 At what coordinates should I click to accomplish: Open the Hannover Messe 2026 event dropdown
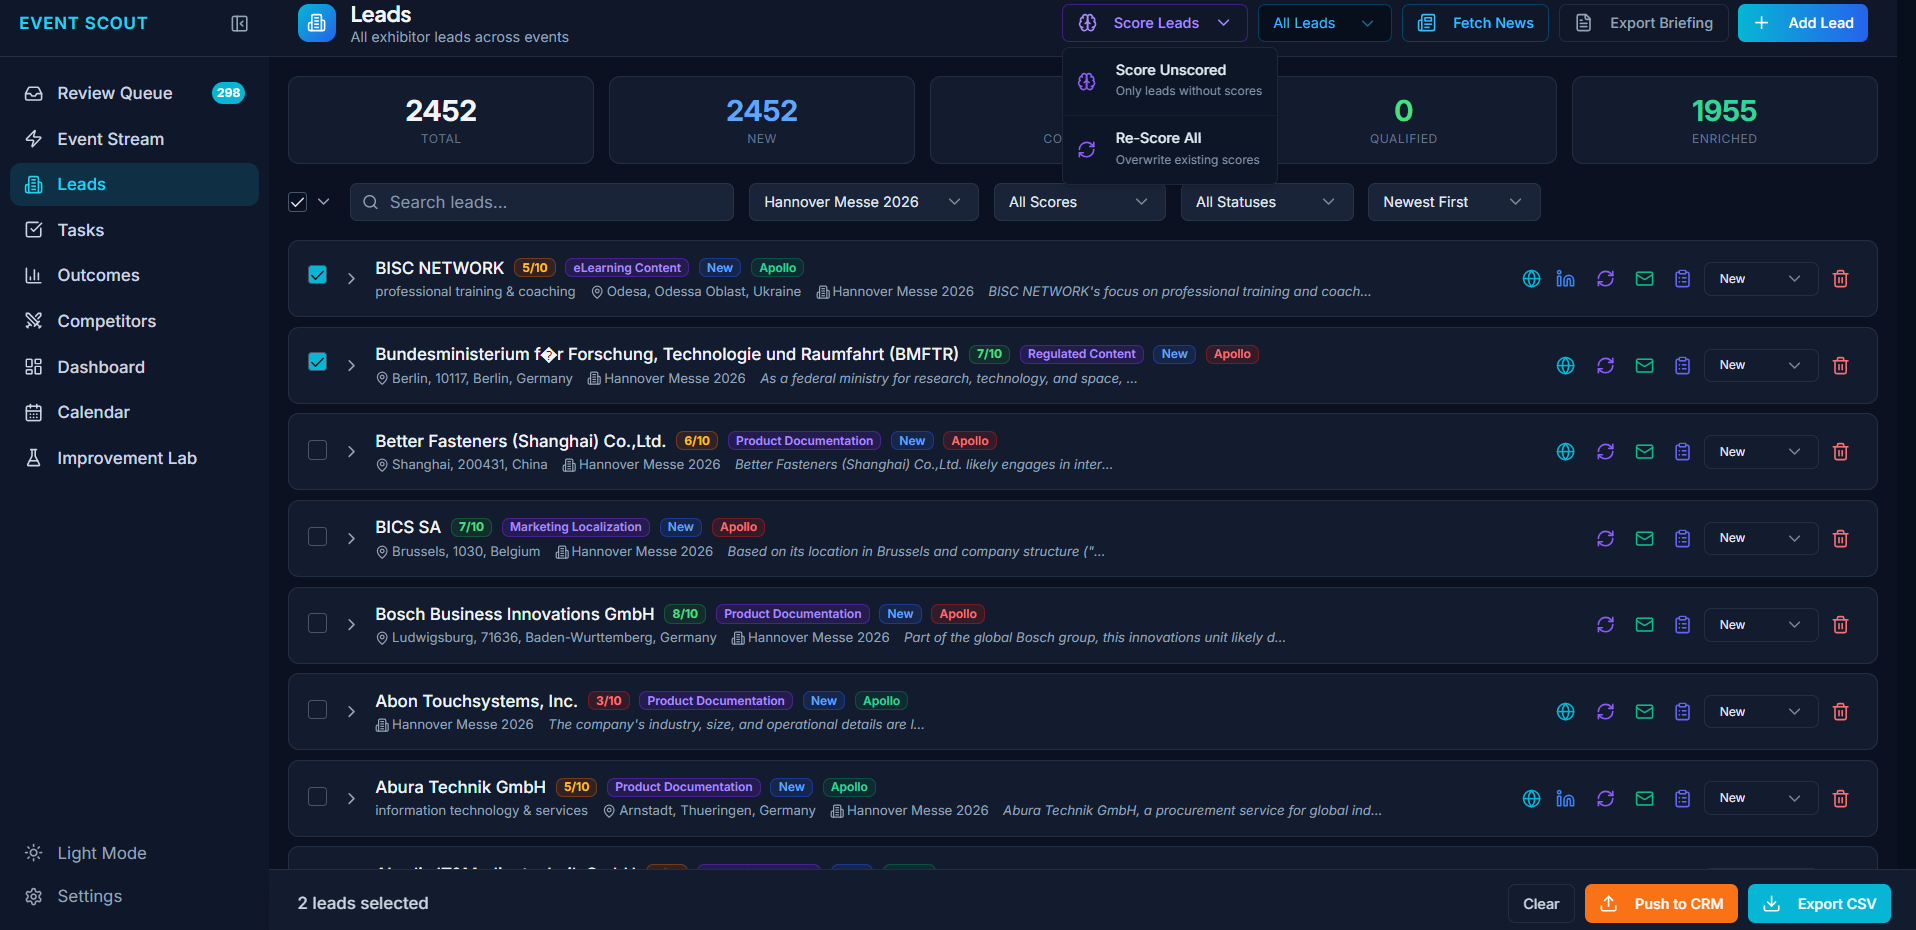(863, 202)
